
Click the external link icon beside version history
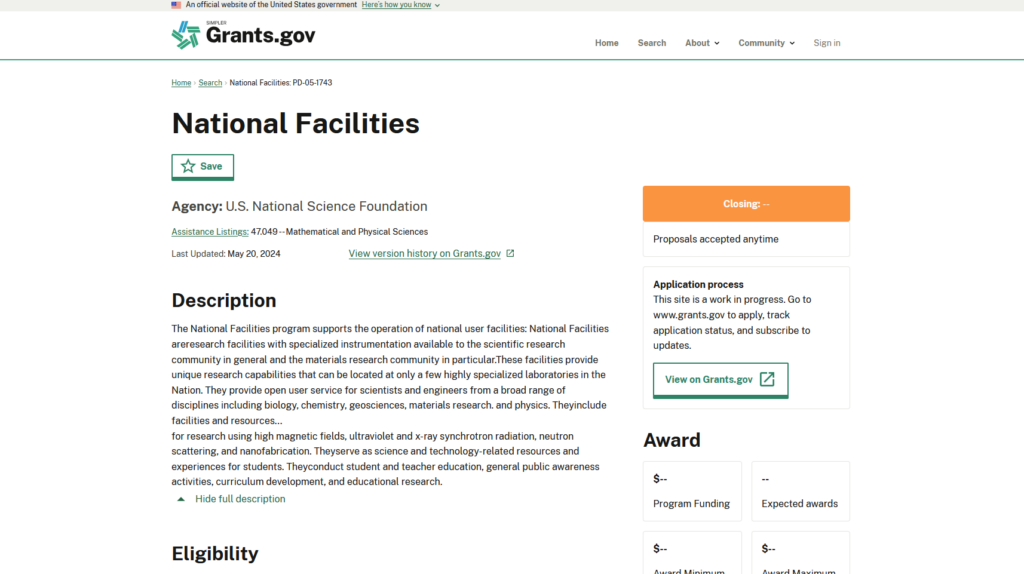click(510, 253)
